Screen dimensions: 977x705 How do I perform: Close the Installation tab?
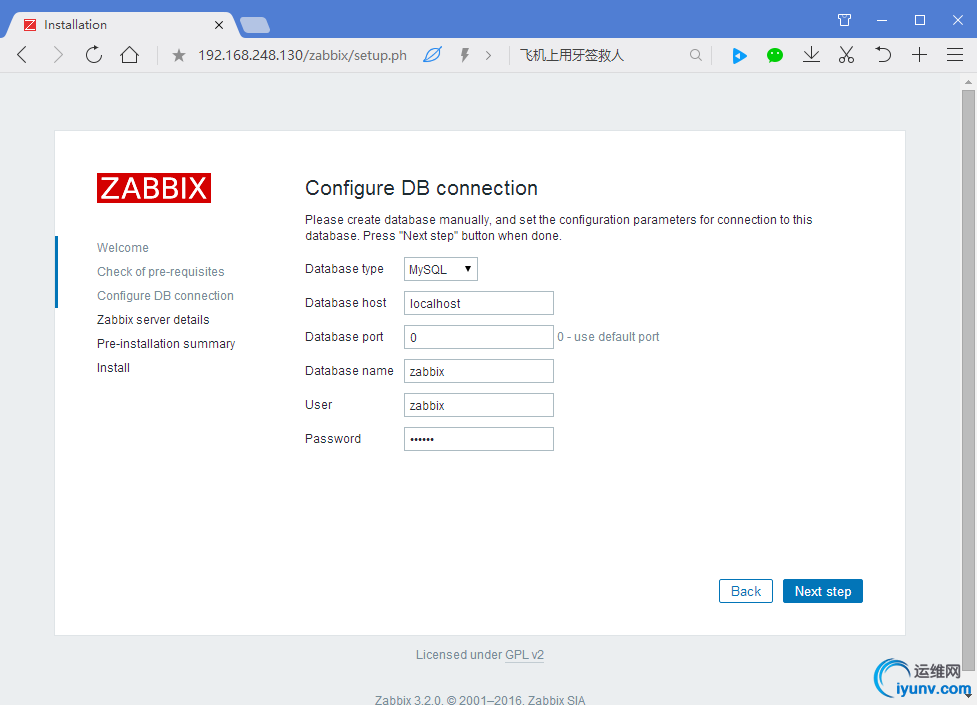click(219, 25)
